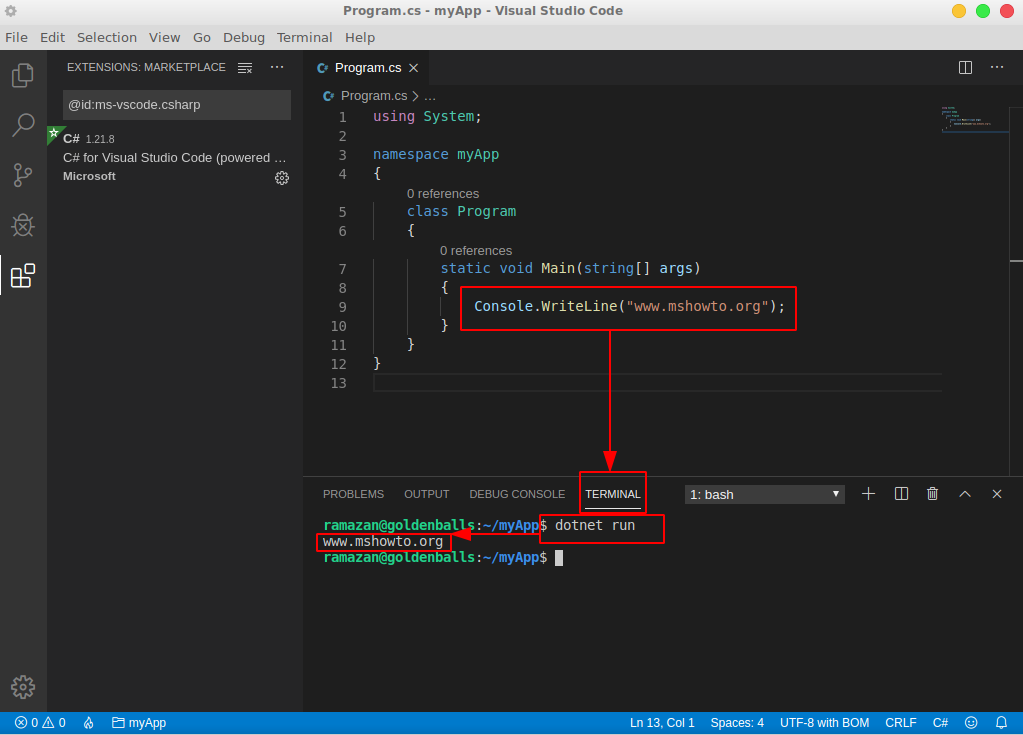
Task: Change encoding UTF-8 with BOM
Action: (x=825, y=723)
